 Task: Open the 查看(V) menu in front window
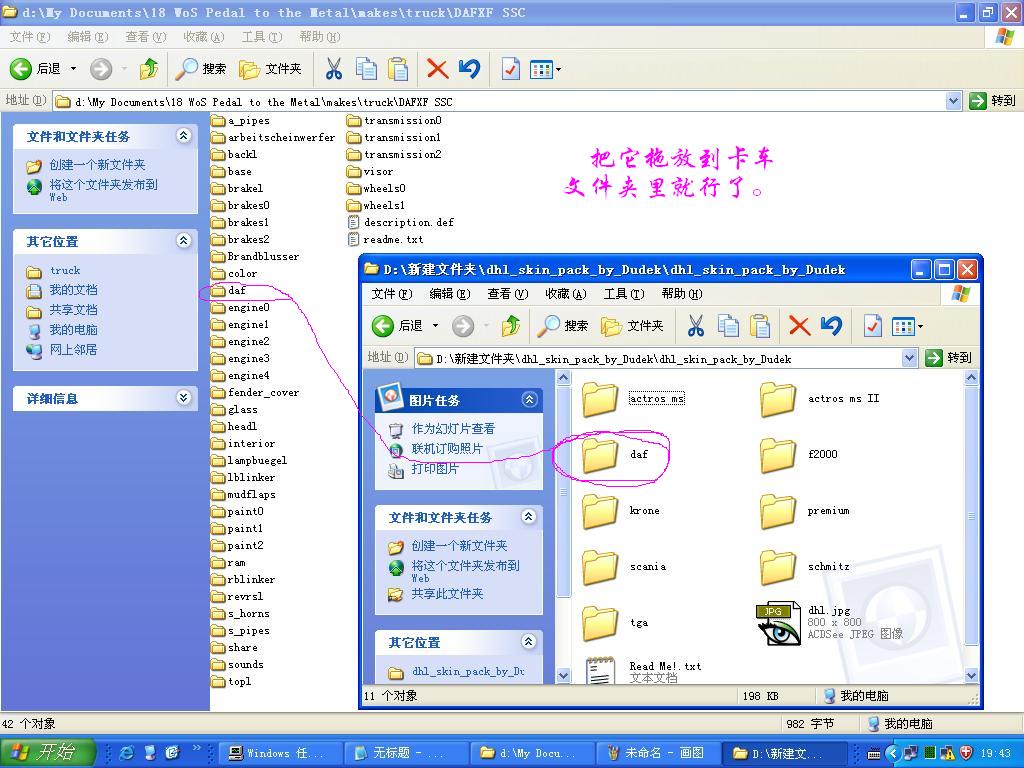click(x=507, y=293)
